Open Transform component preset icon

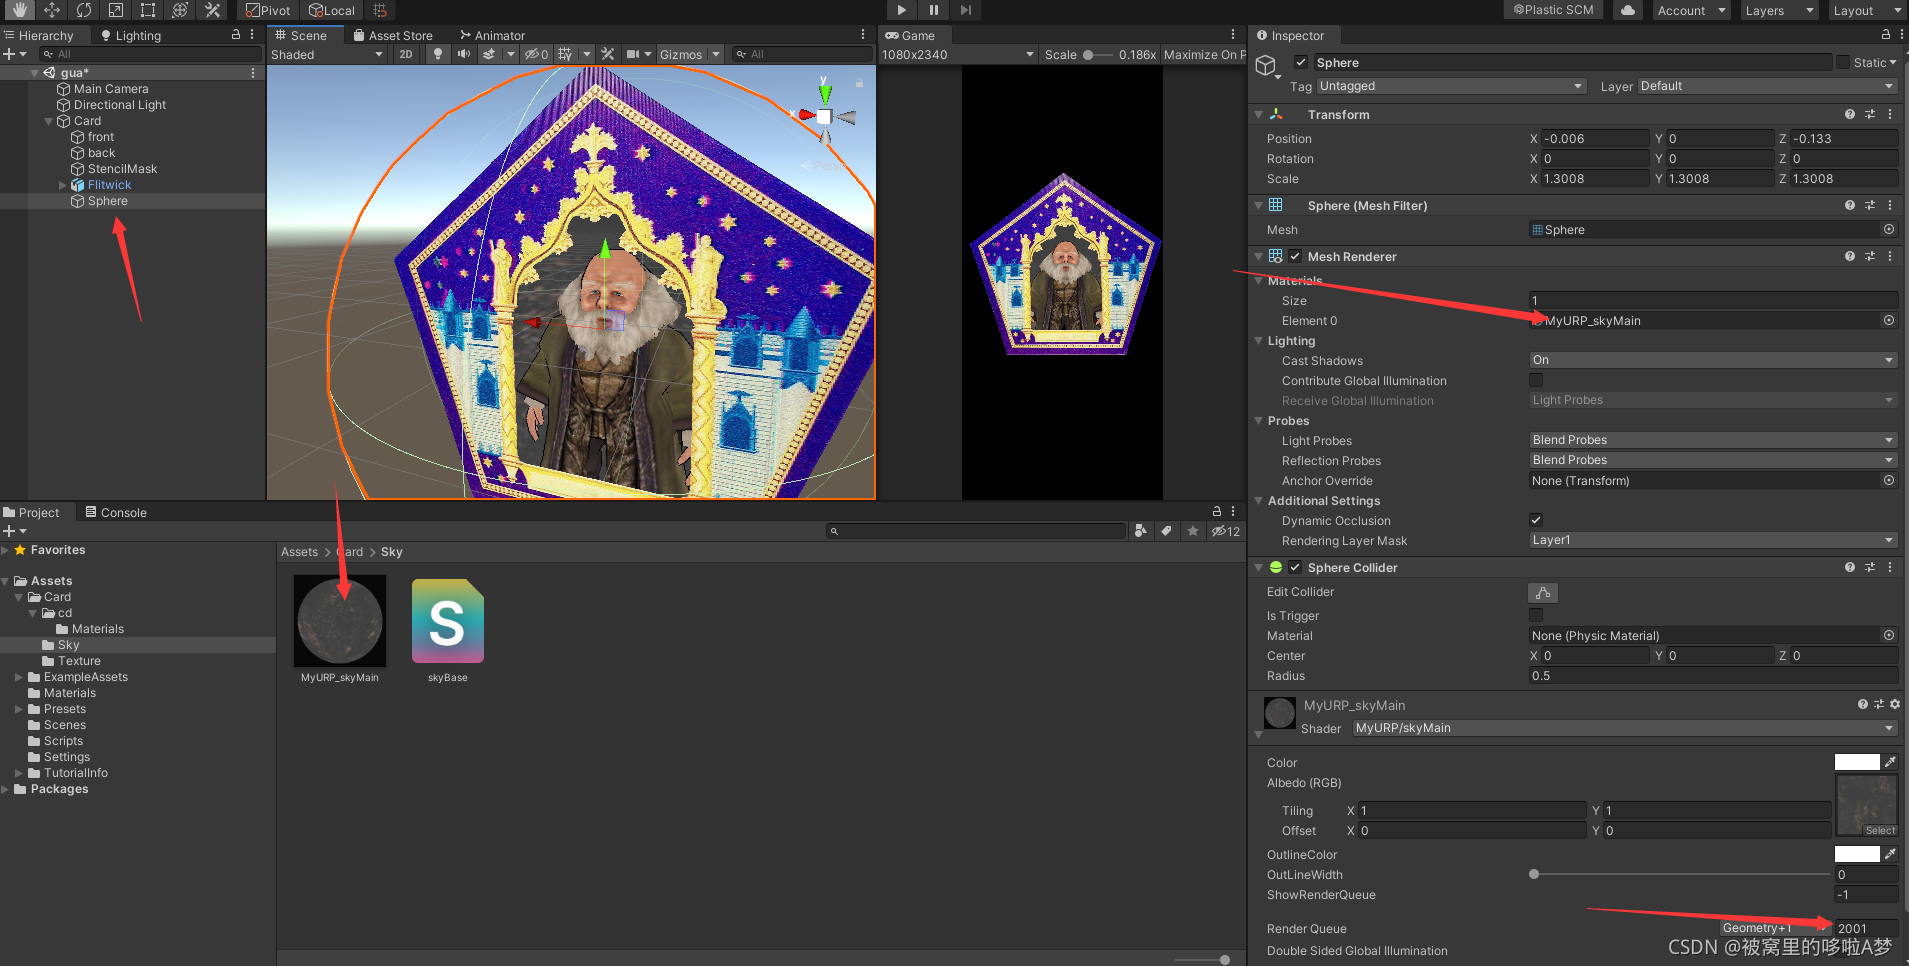pos(1870,114)
